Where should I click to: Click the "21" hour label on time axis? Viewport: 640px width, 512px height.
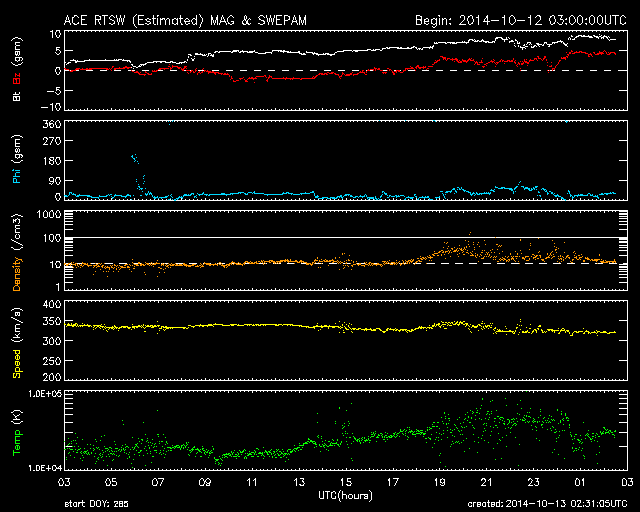pyautogui.click(x=487, y=482)
